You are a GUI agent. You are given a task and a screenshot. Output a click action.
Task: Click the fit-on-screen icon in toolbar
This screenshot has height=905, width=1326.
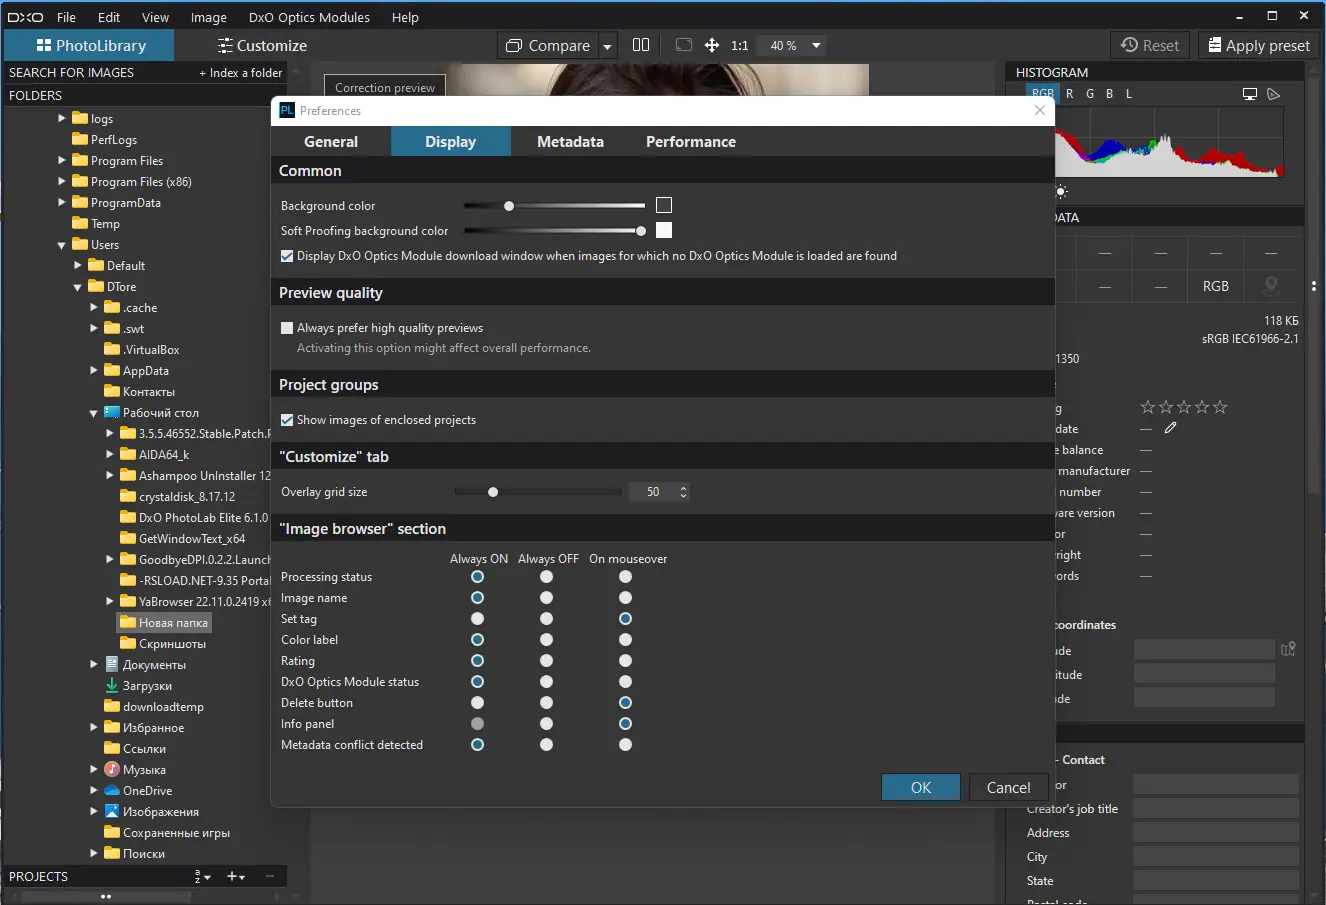pyautogui.click(x=684, y=45)
